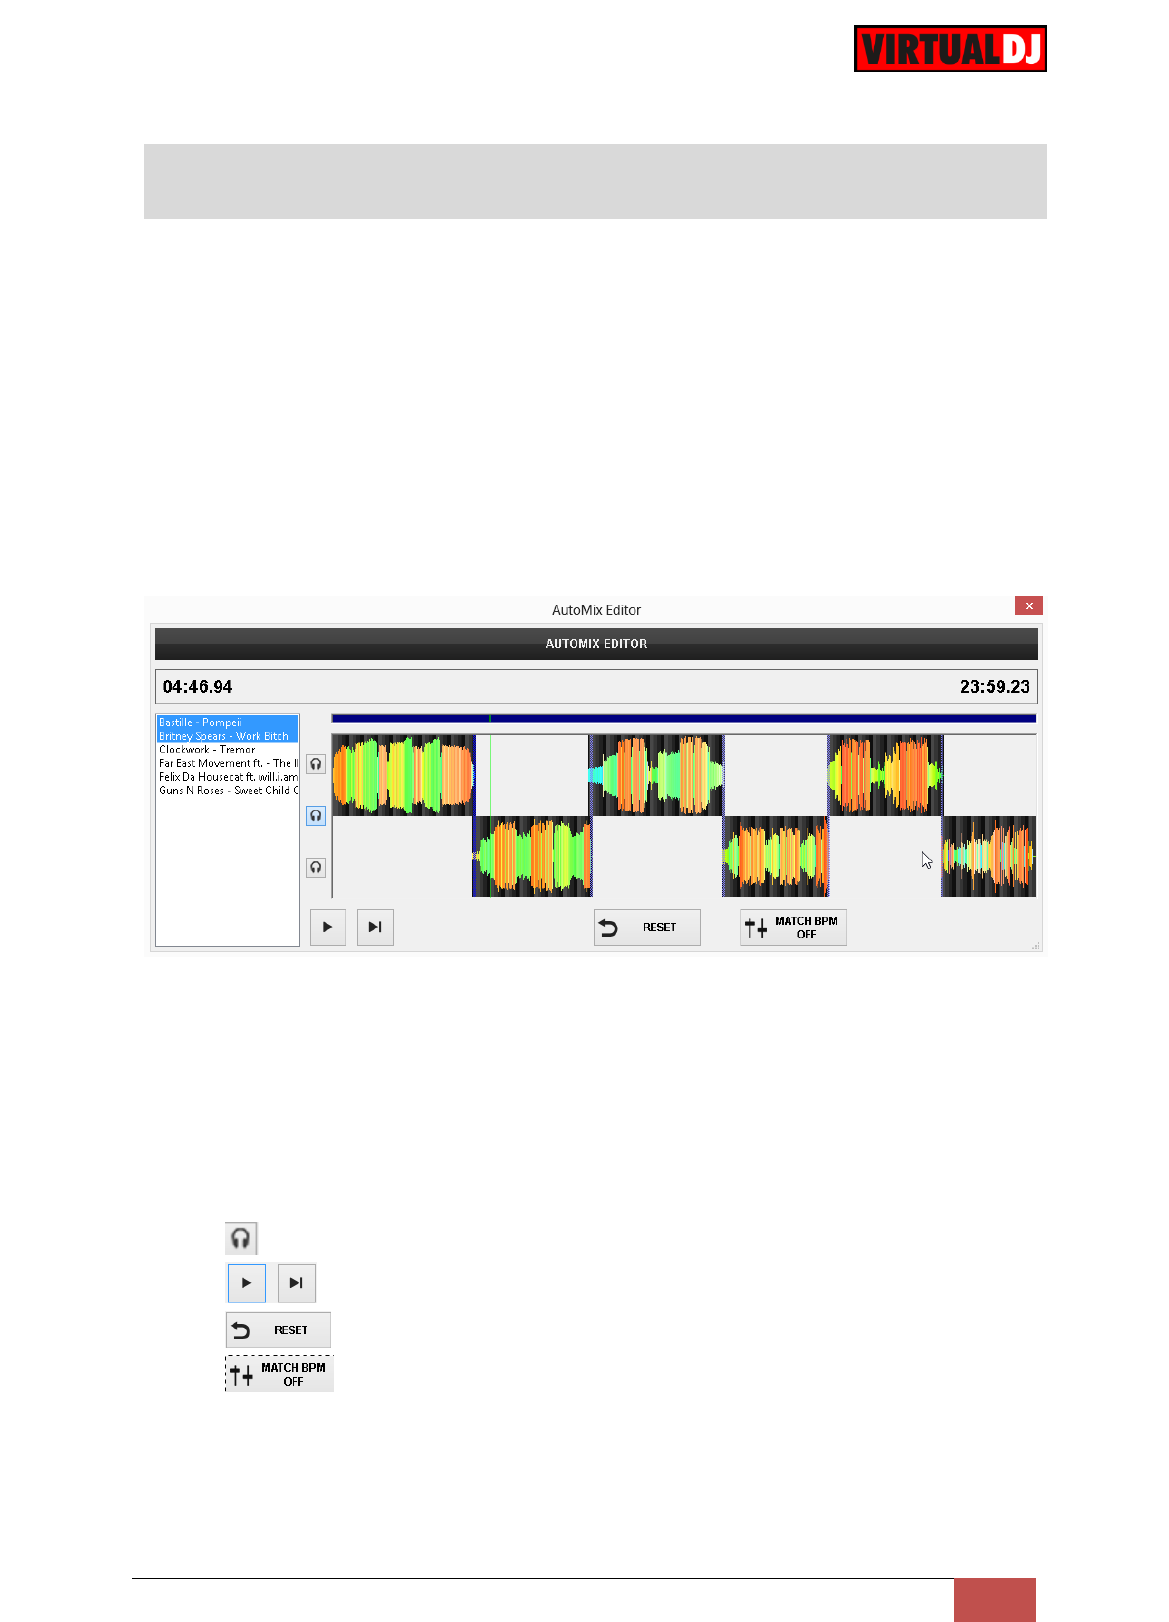Click the RESET image in the legend
The image size is (1169, 1622).
pyautogui.click(x=278, y=1330)
